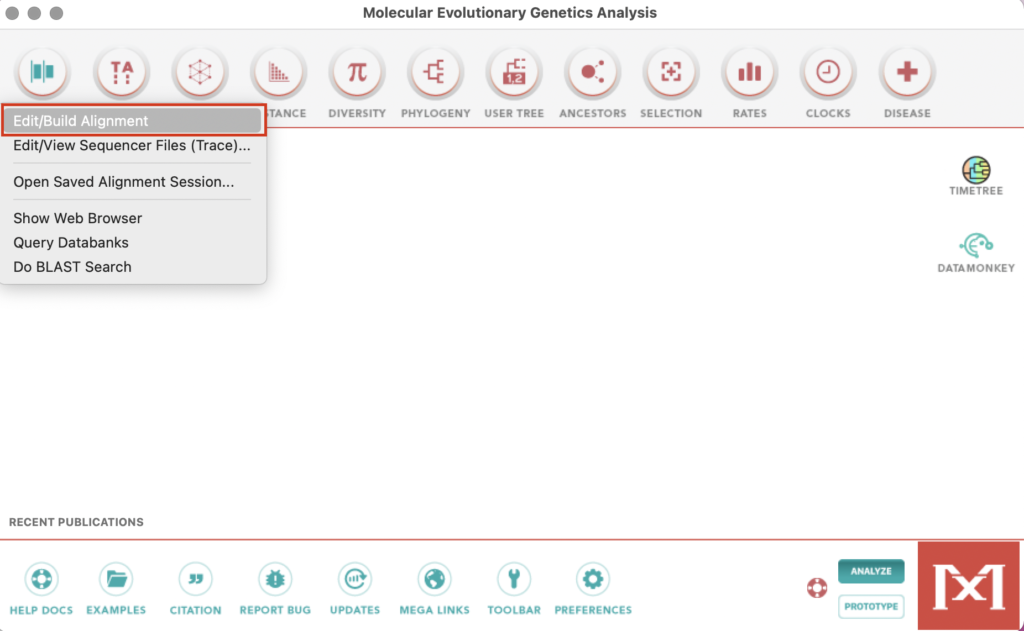
Task: Open the Phylogeny tree icon
Action: click(436, 72)
